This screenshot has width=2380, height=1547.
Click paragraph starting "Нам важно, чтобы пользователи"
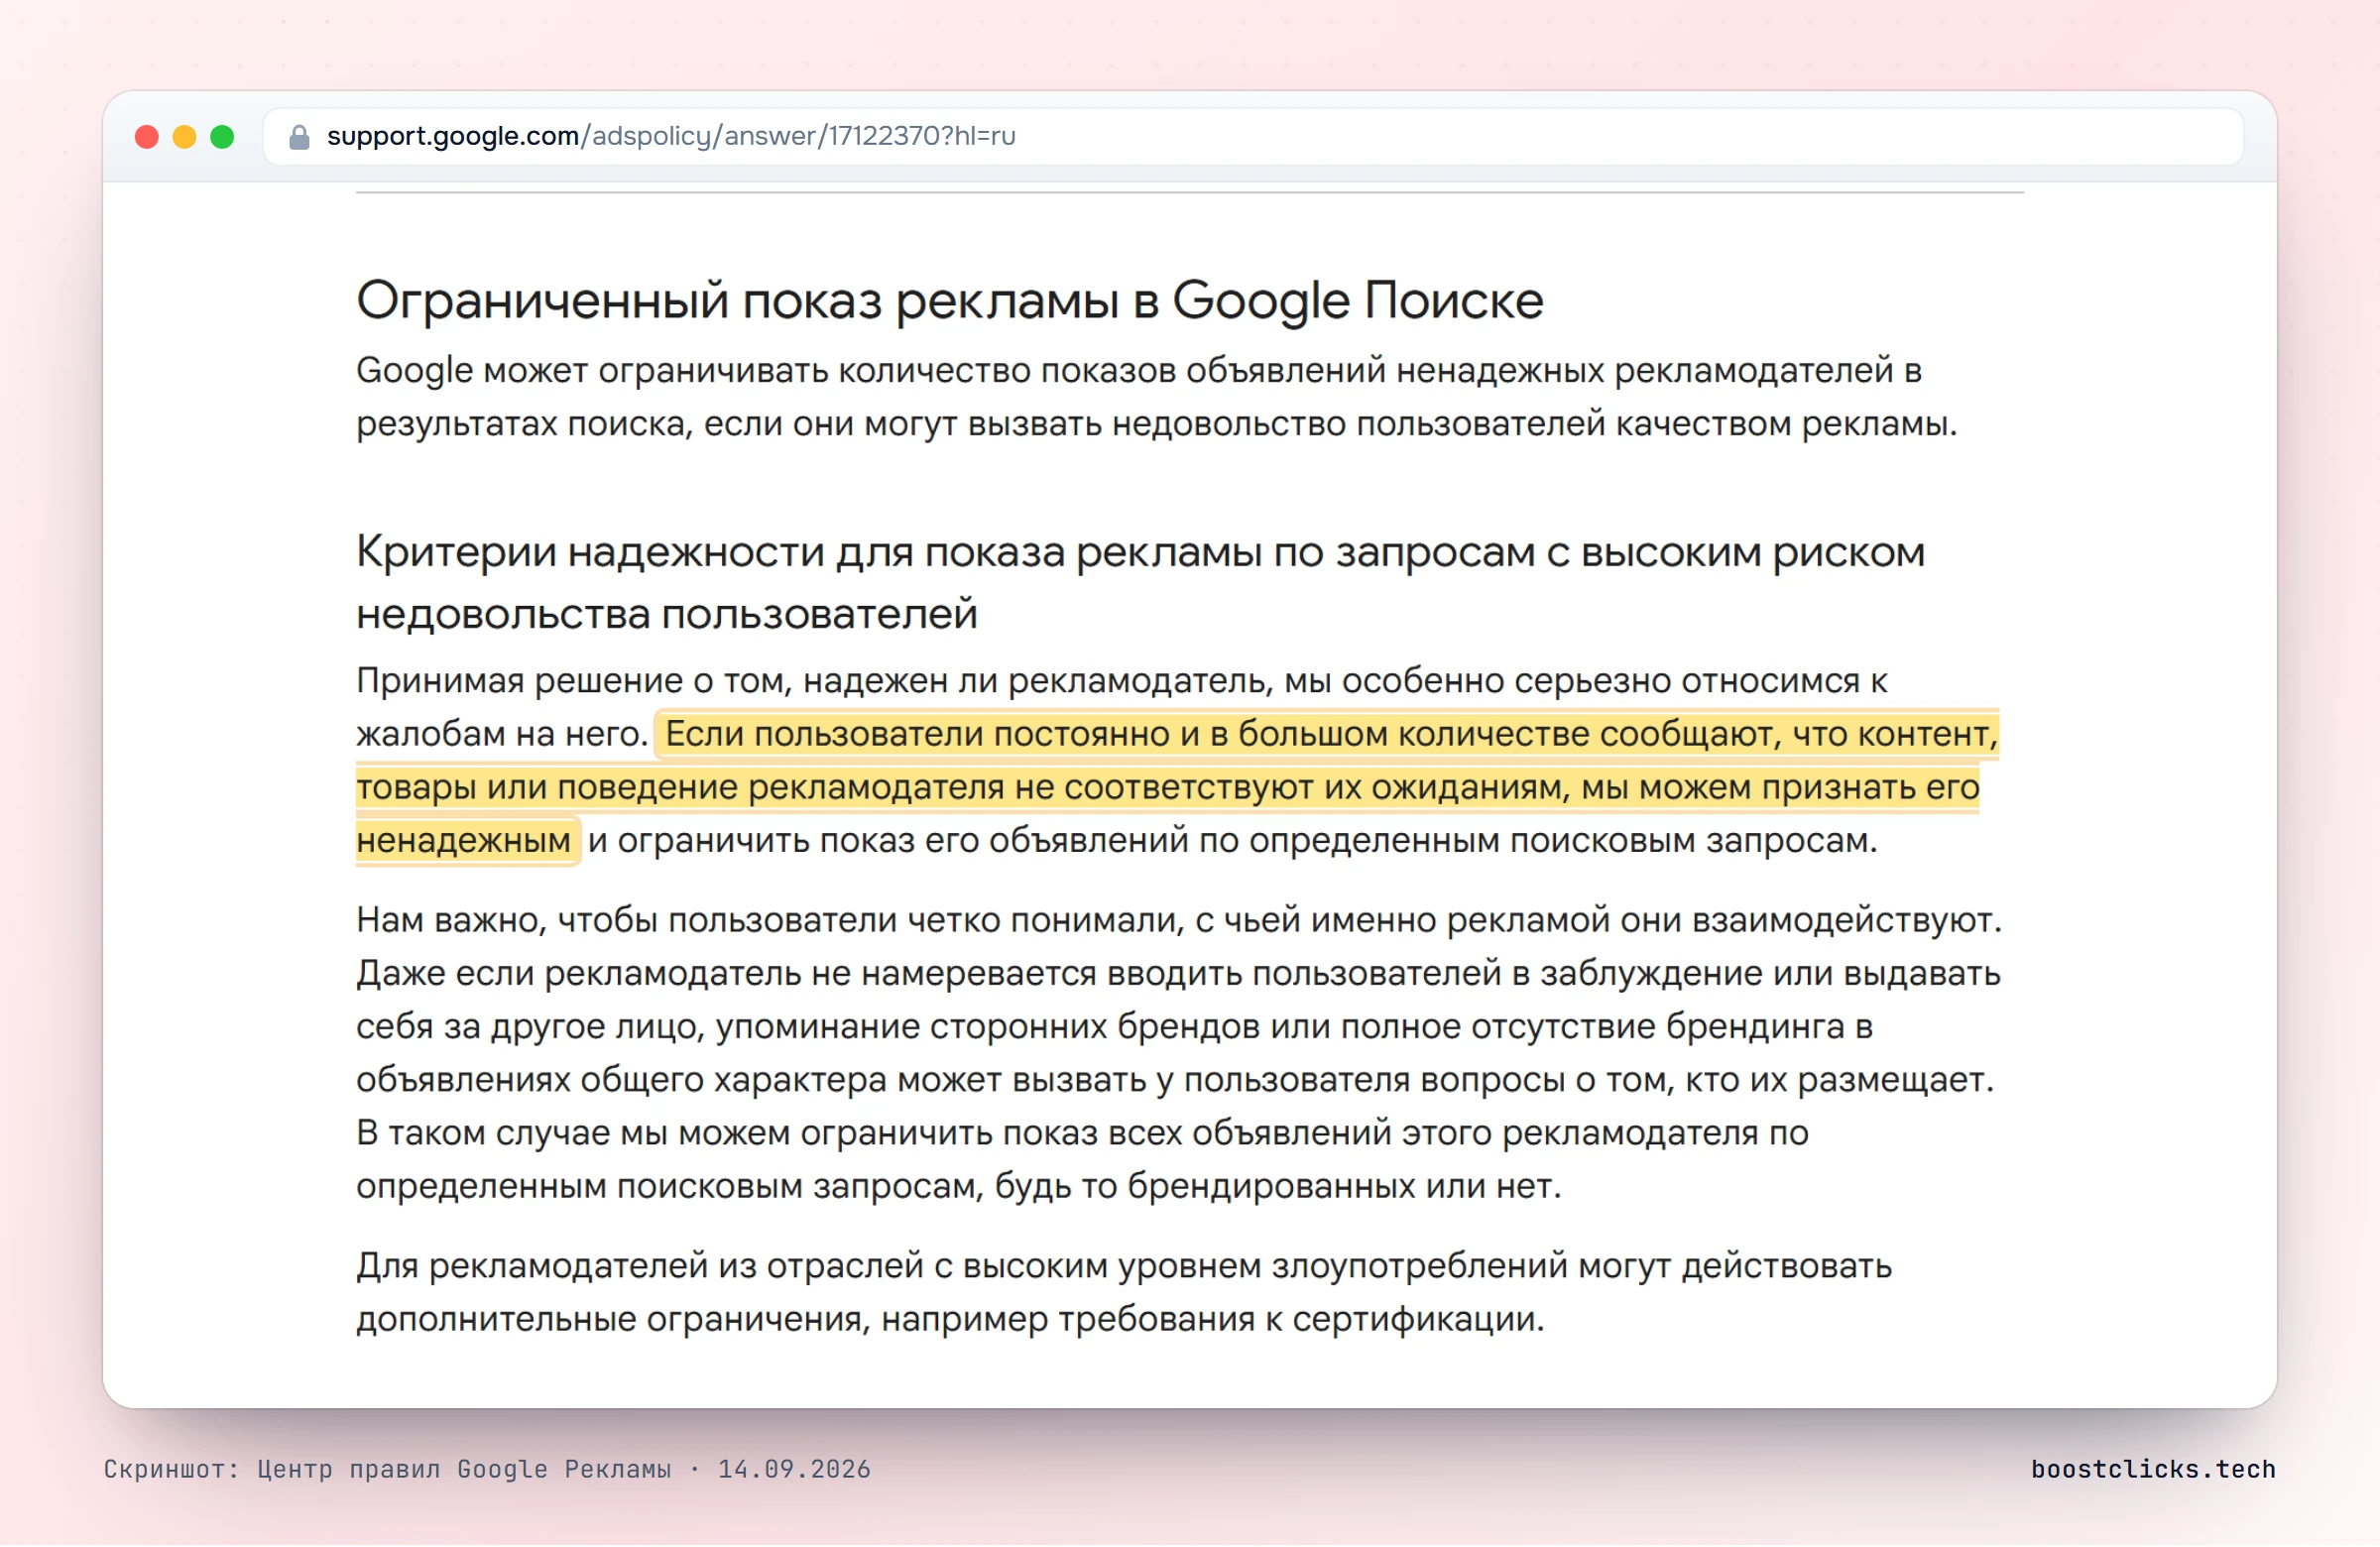tap(1179, 1053)
